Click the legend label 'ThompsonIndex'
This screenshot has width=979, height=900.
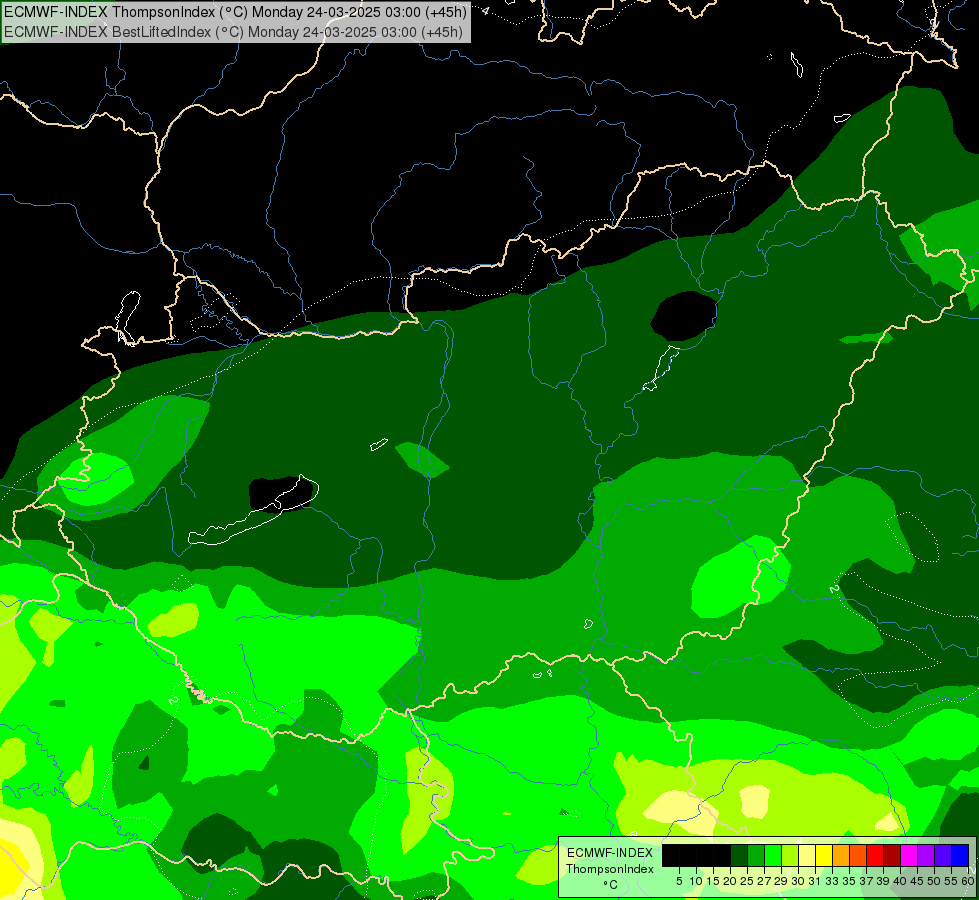tap(610, 869)
